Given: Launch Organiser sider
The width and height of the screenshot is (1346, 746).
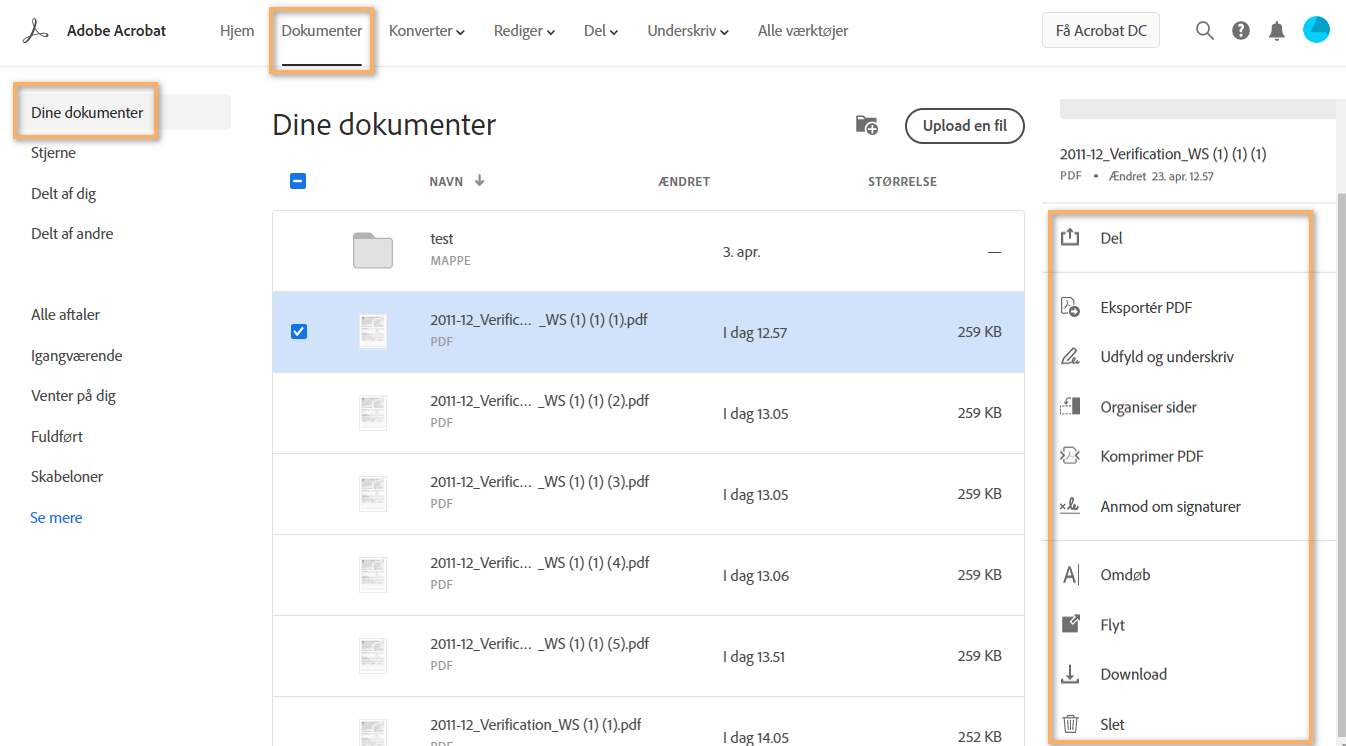Looking at the screenshot, I should (x=1146, y=406).
